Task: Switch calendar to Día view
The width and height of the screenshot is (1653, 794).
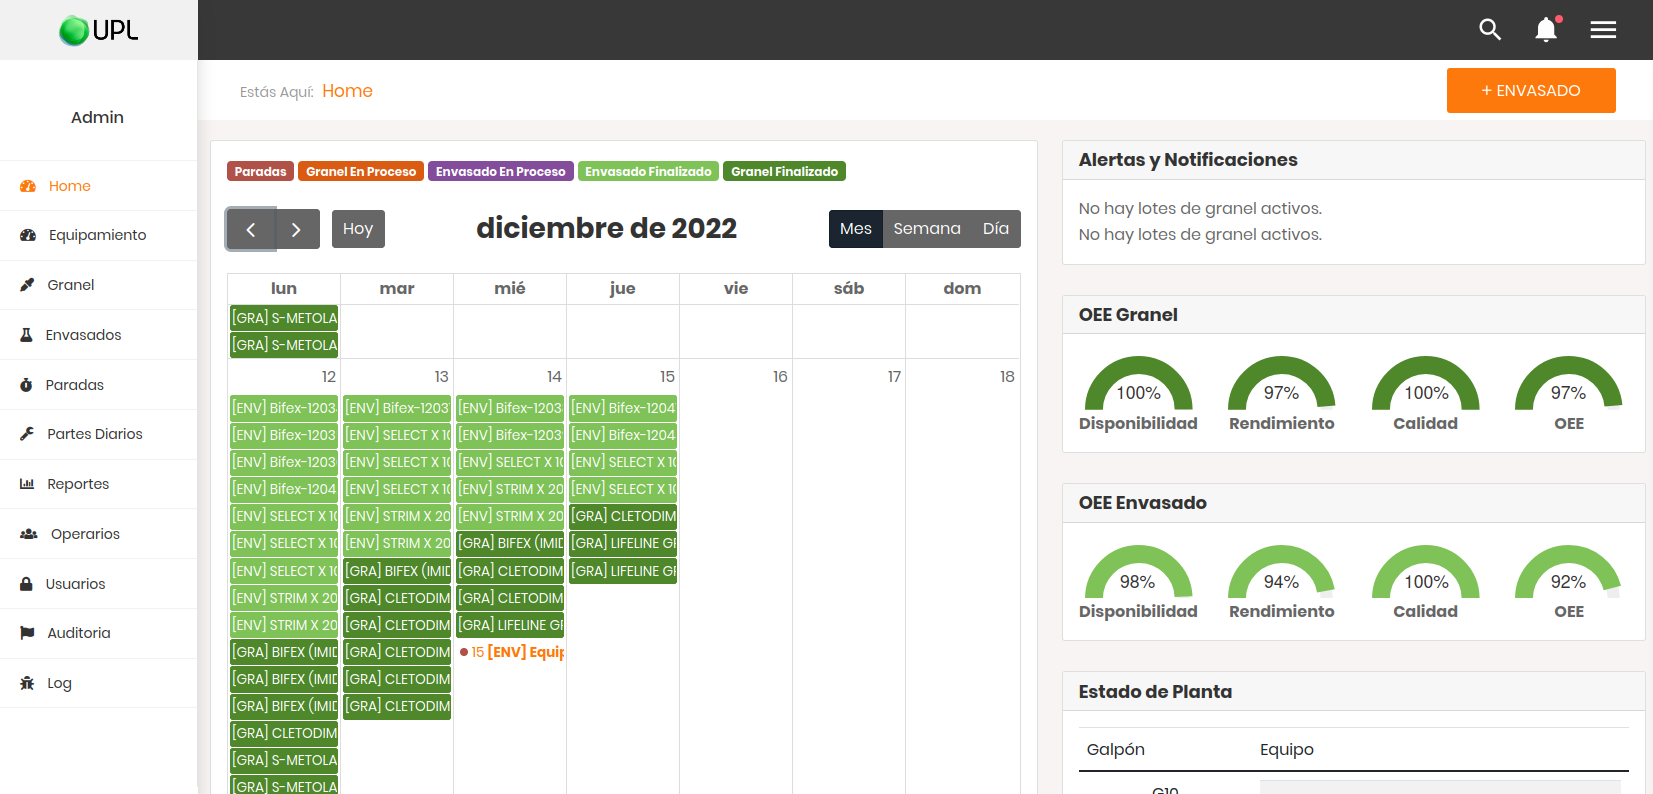Action: click(995, 229)
